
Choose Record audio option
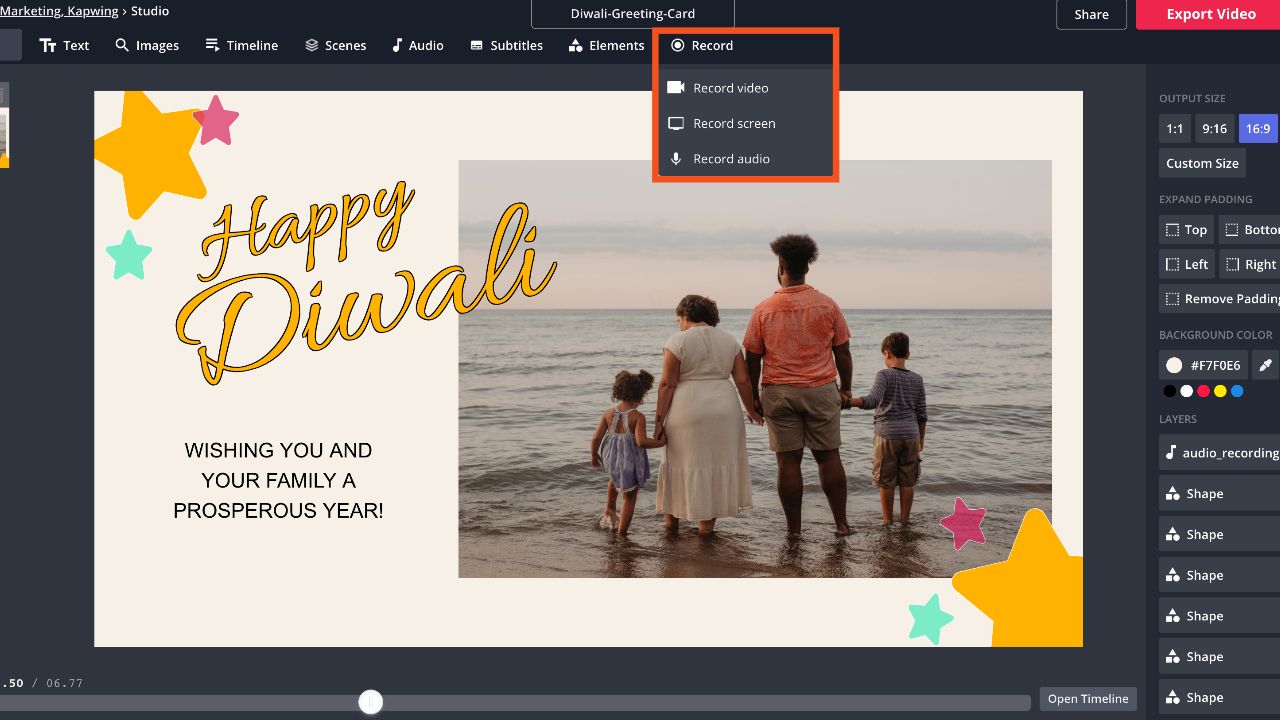731,159
